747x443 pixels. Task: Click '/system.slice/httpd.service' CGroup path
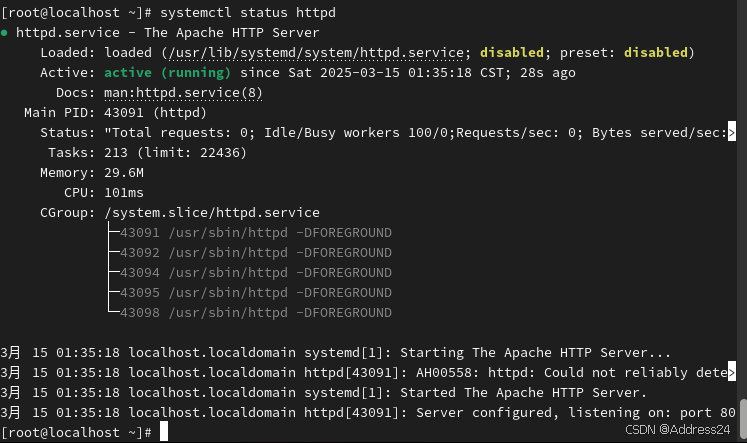click(212, 212)
